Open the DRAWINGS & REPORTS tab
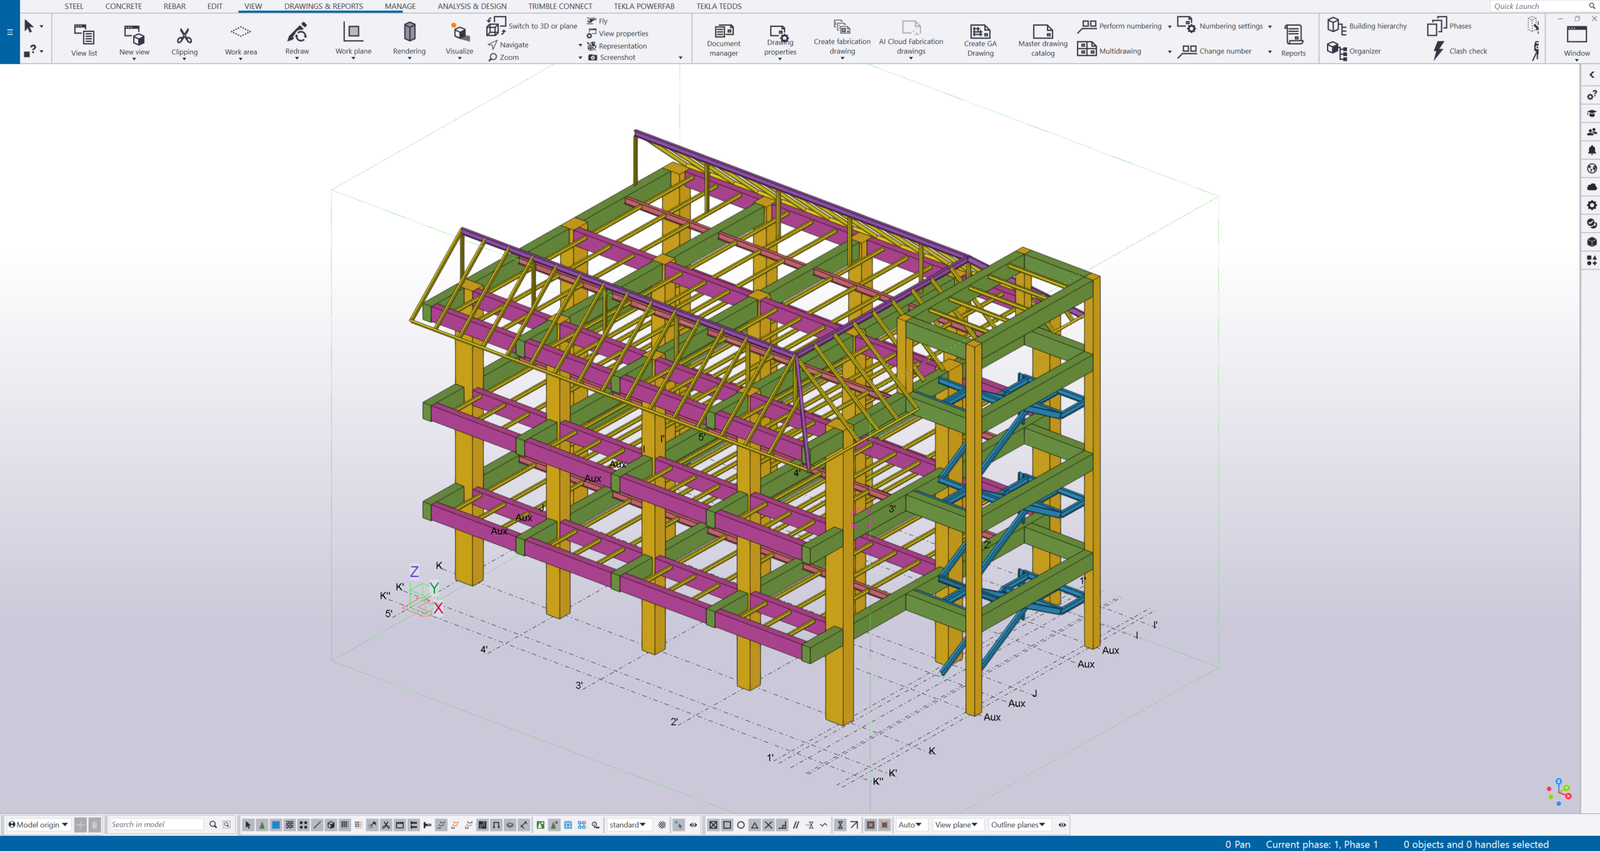The width and height of the screenshot is (1600, 851). [x=323, y=6]
